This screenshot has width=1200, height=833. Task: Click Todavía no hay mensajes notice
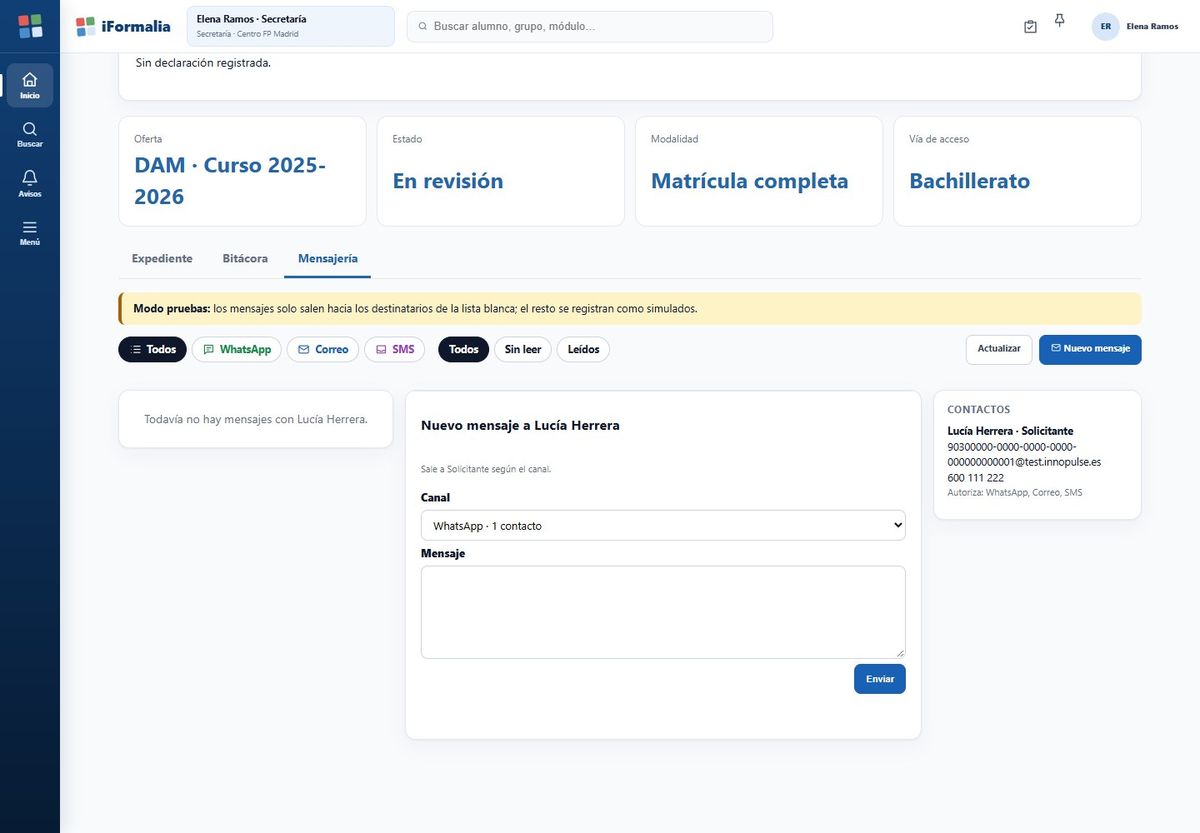click(x=256, y=419)
